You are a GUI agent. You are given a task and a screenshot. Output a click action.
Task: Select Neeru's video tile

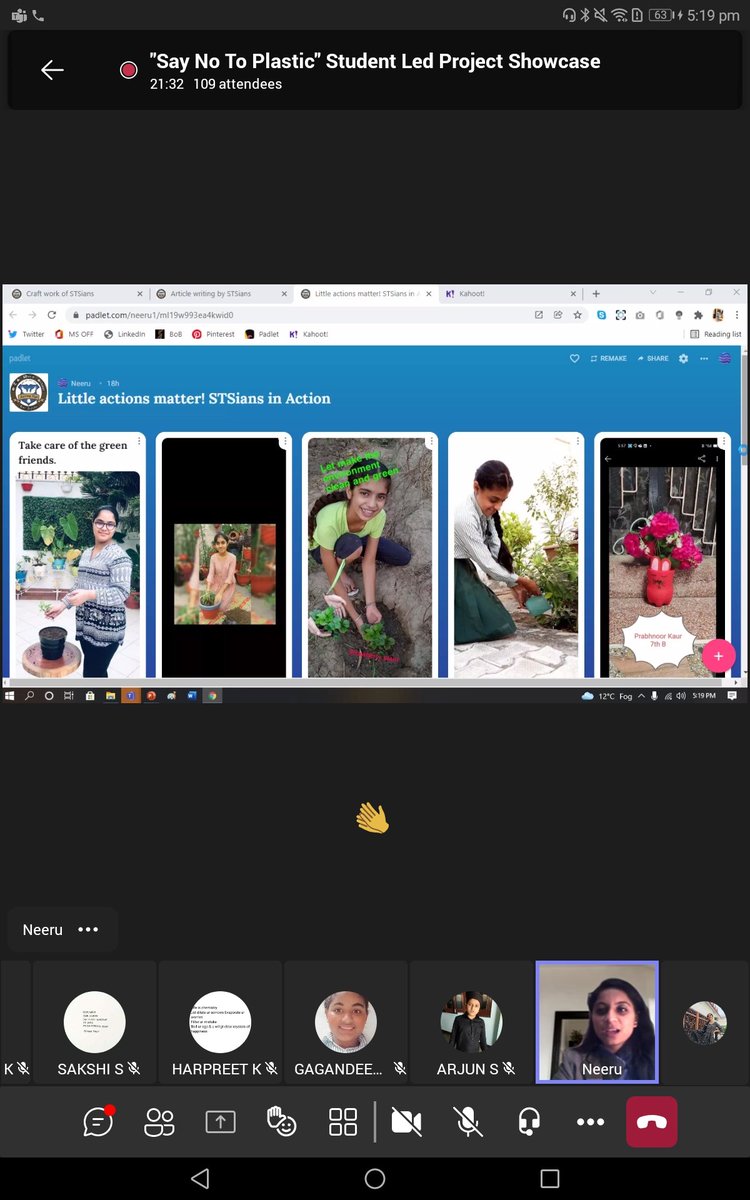[597, 1022]
